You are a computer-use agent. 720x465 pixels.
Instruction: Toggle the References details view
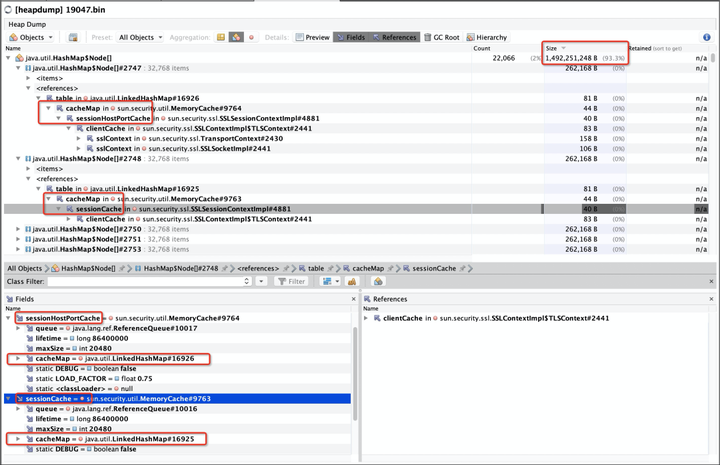(394, 37)
